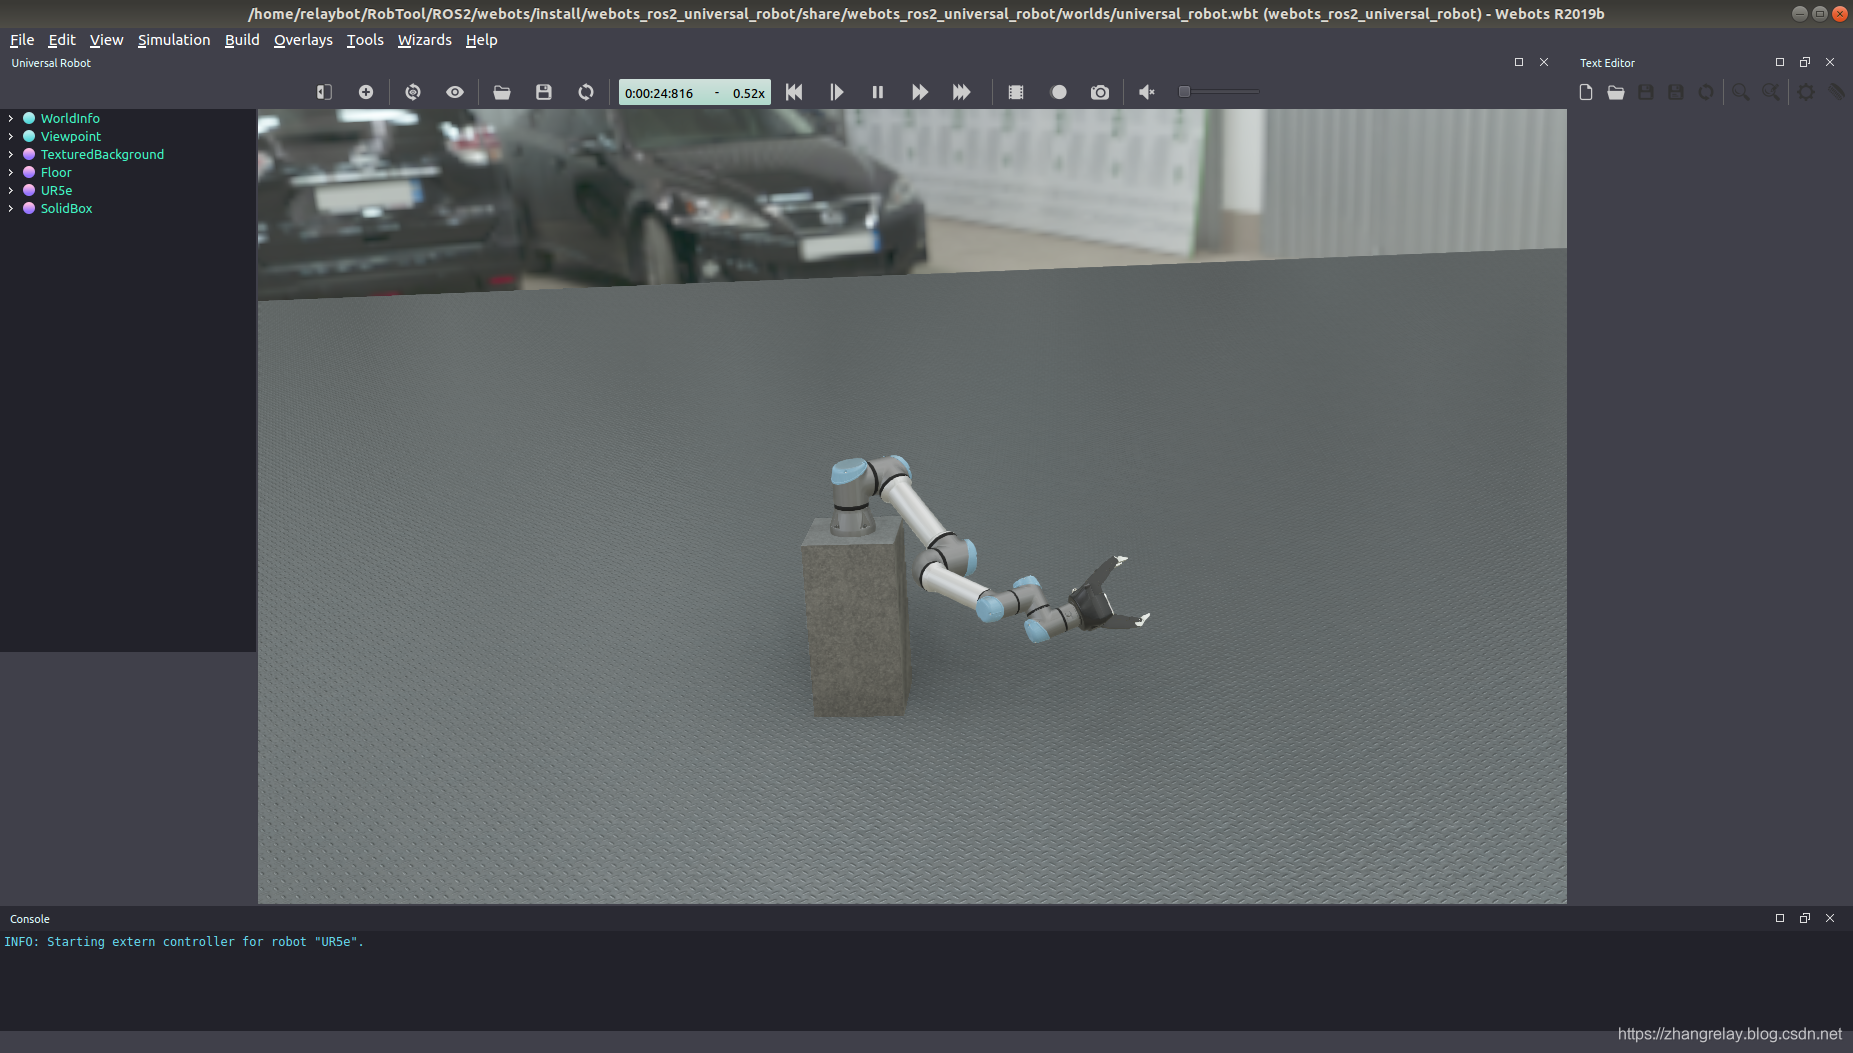The width and height of the screenshot is (1853, 1053).
Task: Expand the UR5e node
Action: [x=10, y=190]
